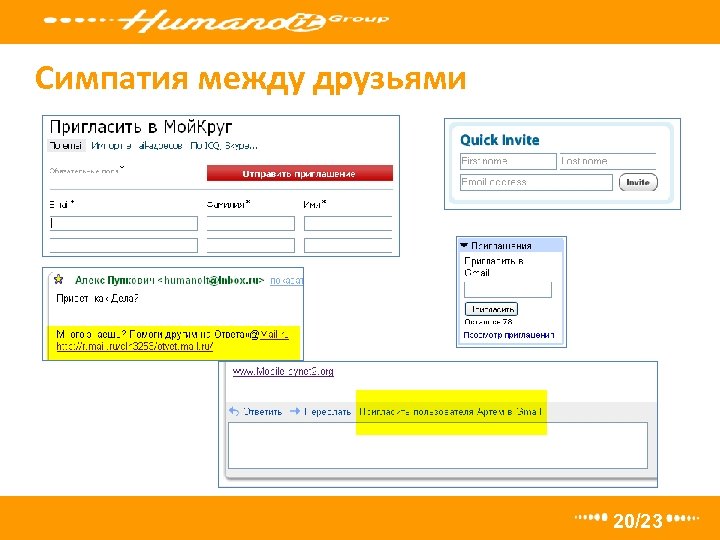
Task: Click the Email address field in Quick Invite
Action: [x=536, y=182]
